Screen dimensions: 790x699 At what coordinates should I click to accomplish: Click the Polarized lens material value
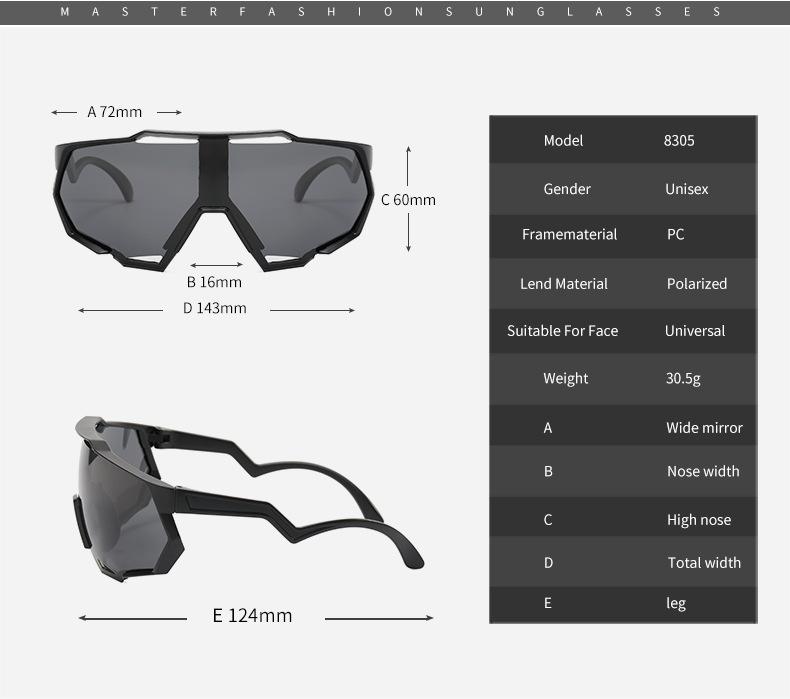(696, 283)
